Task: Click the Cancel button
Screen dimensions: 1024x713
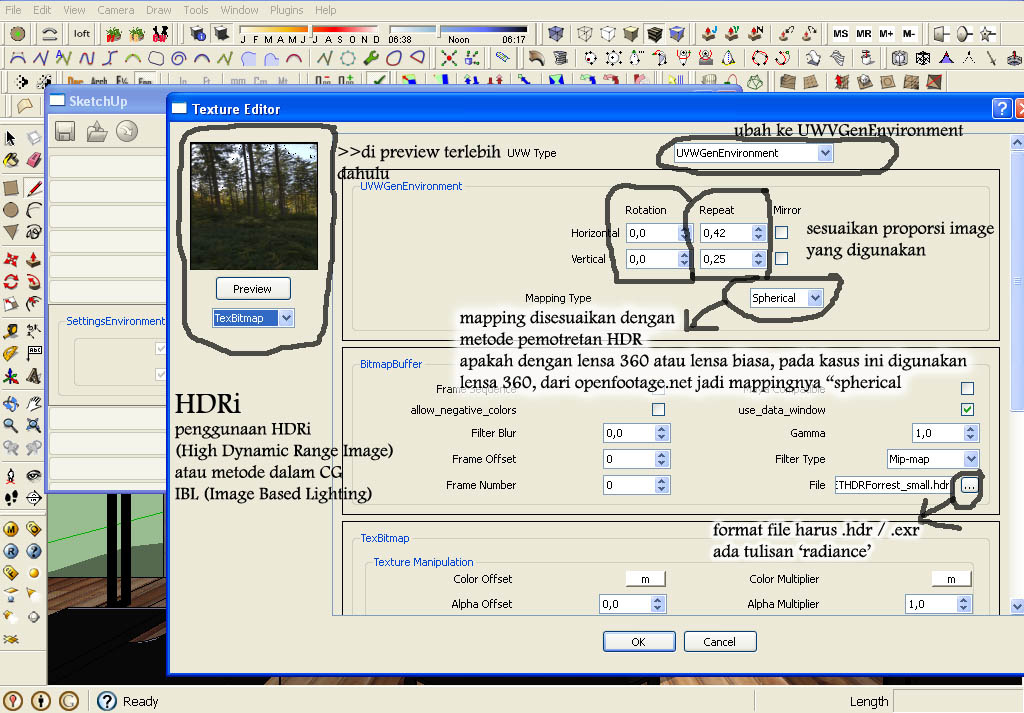Action: coord(720,642)
